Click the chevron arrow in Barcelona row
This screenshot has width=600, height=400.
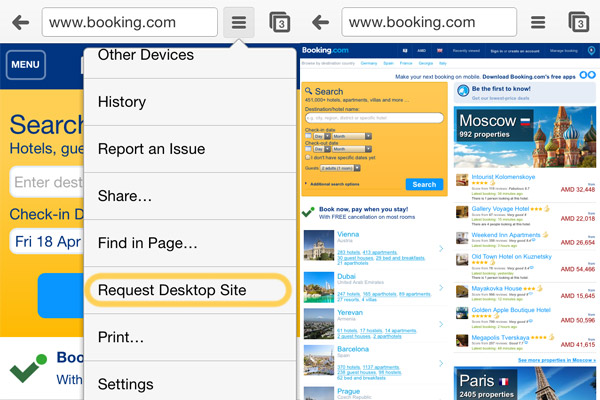pos(441,363)
